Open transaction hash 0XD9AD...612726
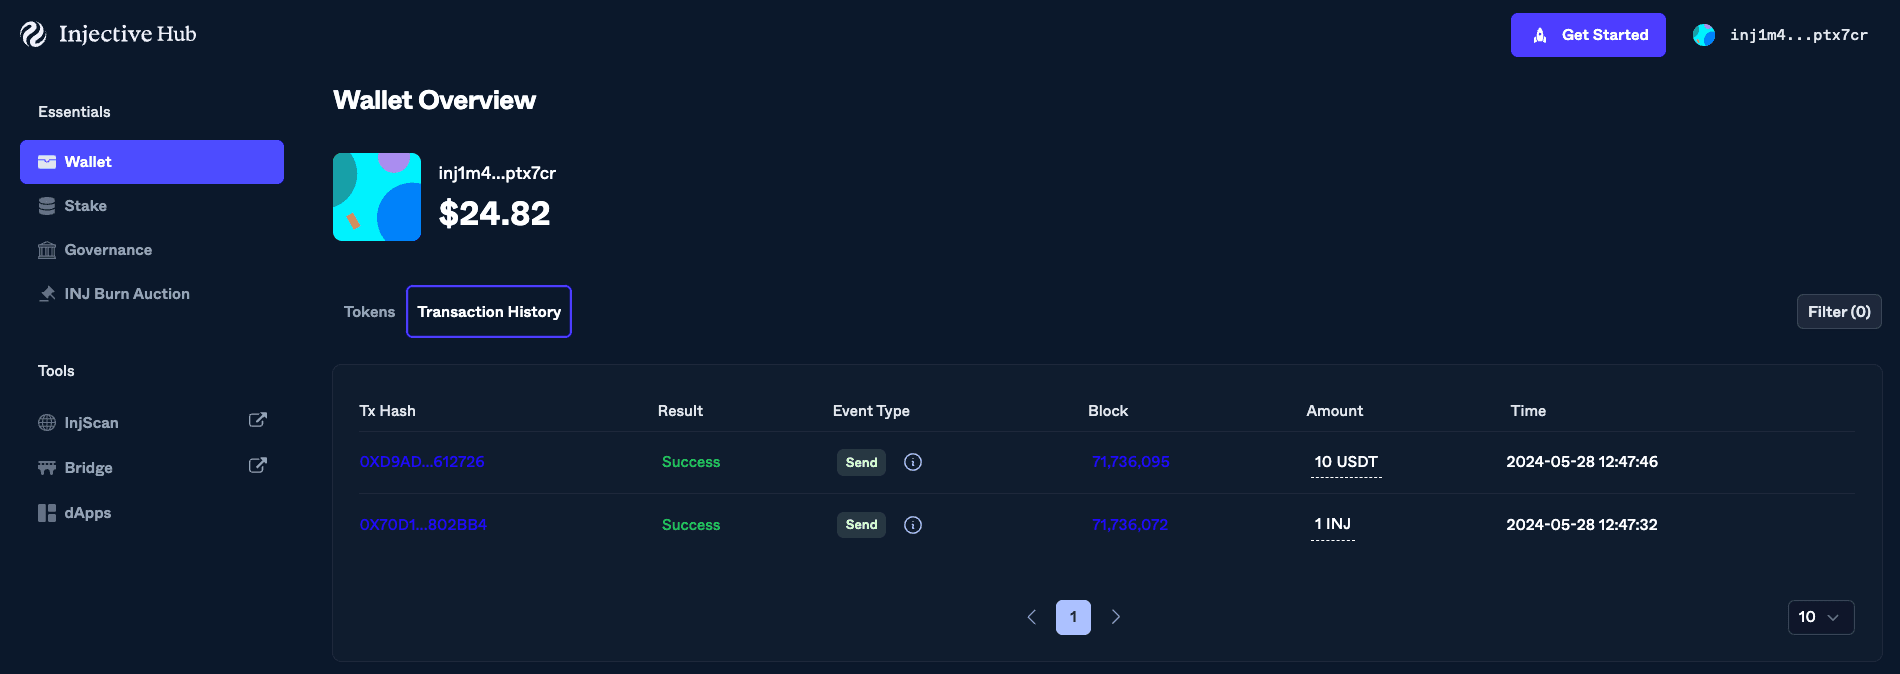1900x674 pixels. click(422, 462)
